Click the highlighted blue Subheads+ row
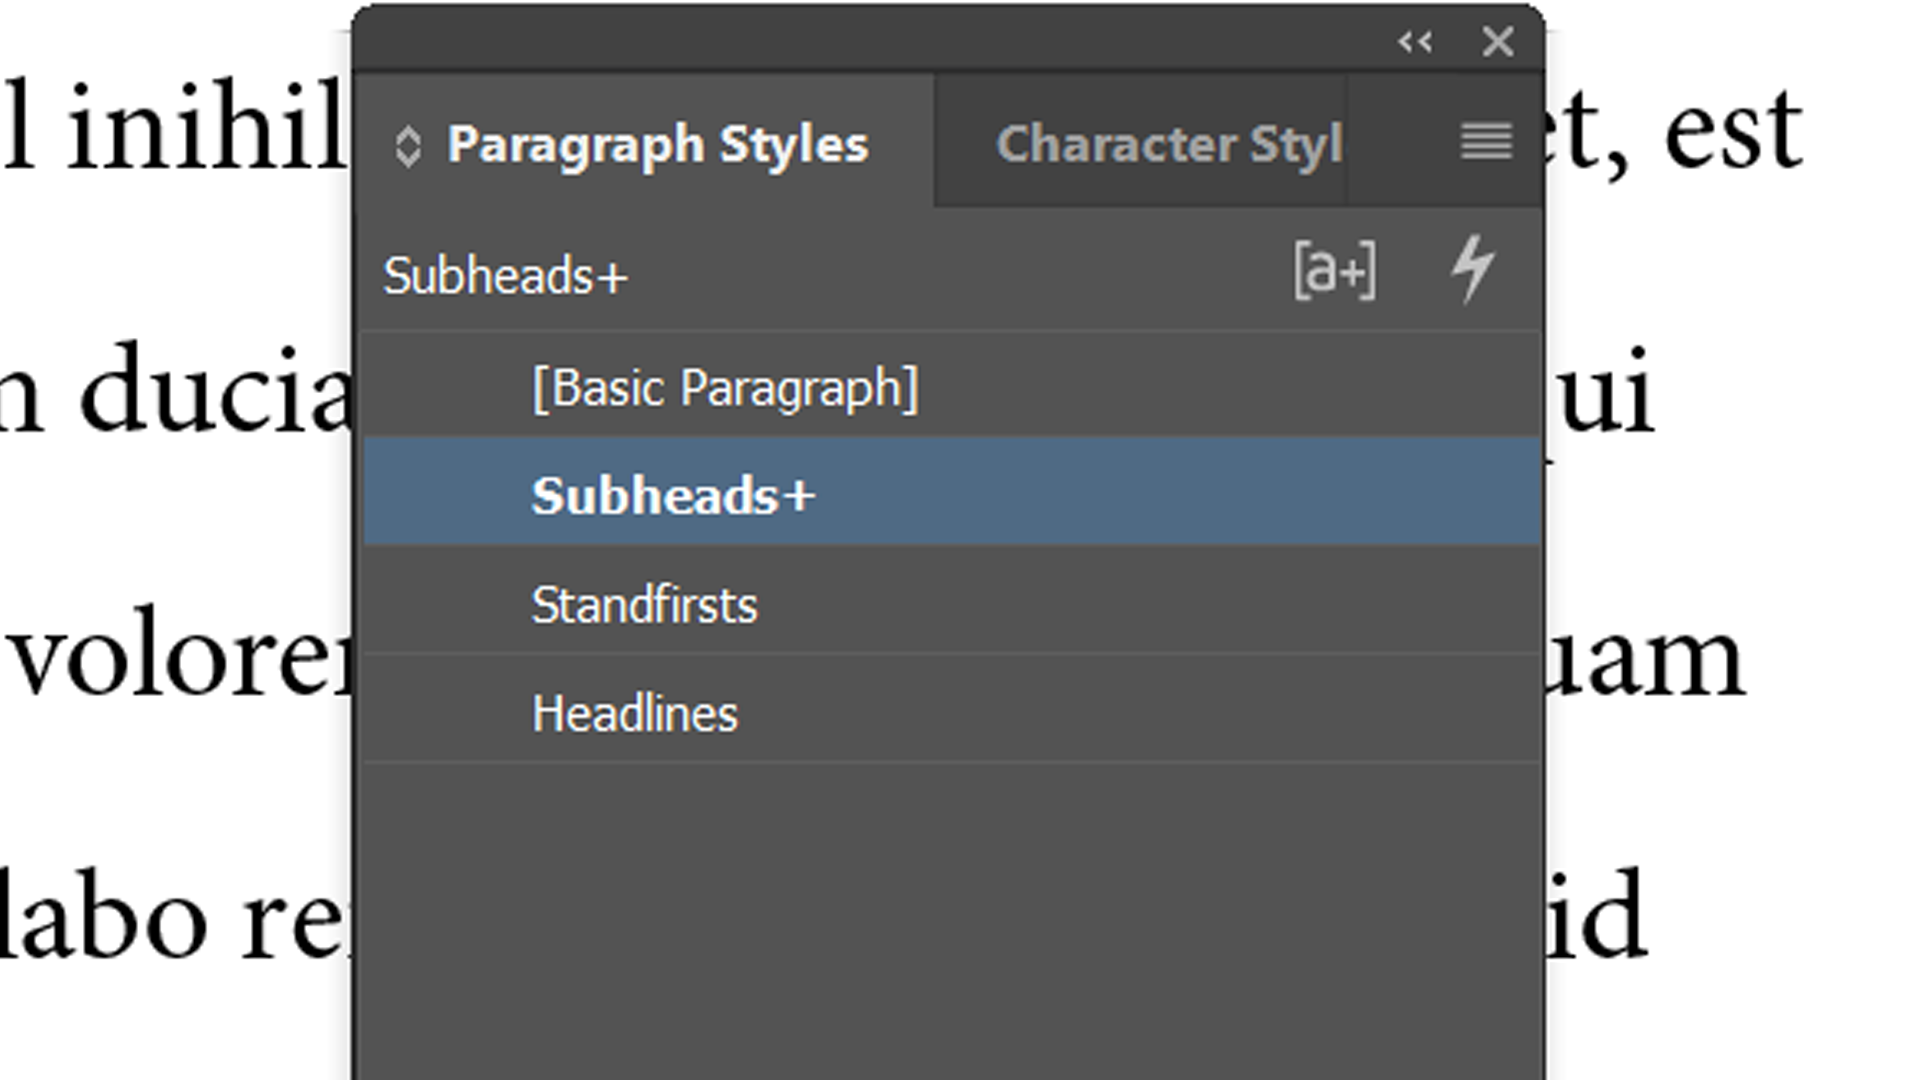 [950, 494]
